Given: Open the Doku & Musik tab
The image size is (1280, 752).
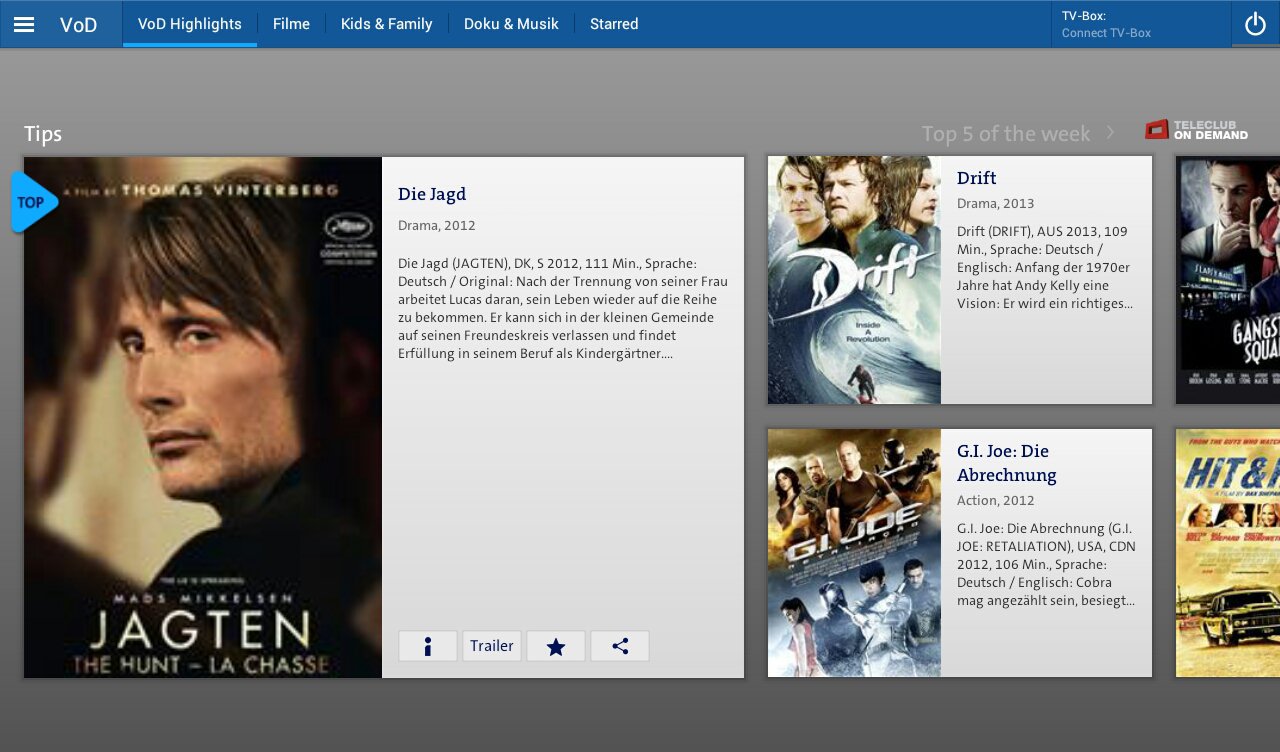Looking at the screenshot, I should coord(511,24).
